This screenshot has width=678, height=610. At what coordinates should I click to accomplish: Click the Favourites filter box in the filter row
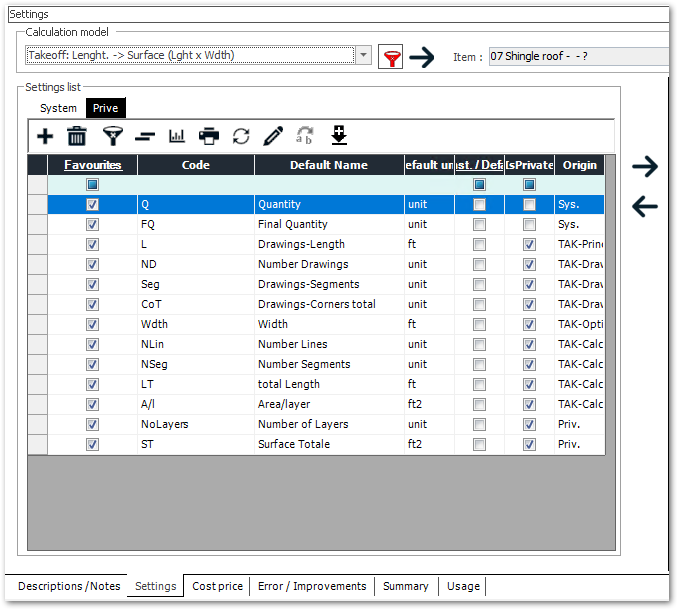tap(92, 185)
